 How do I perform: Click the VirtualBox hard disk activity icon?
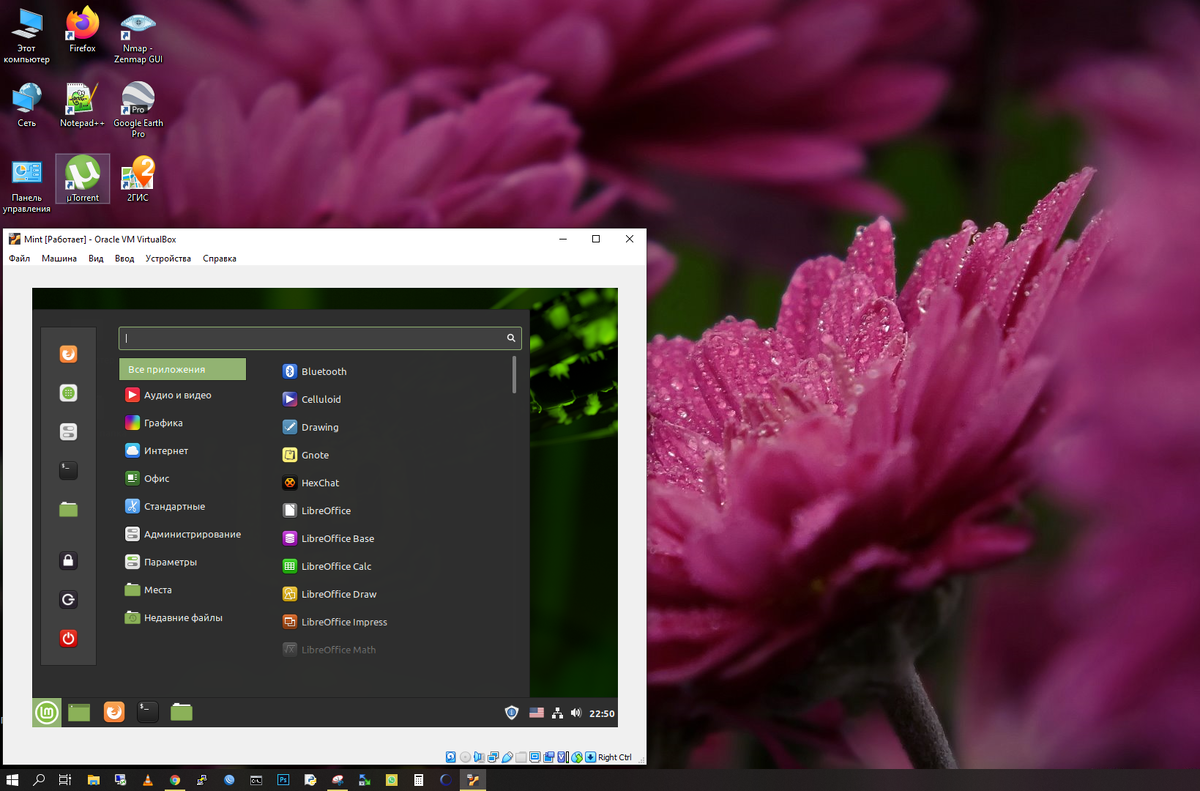click(451, 757)
